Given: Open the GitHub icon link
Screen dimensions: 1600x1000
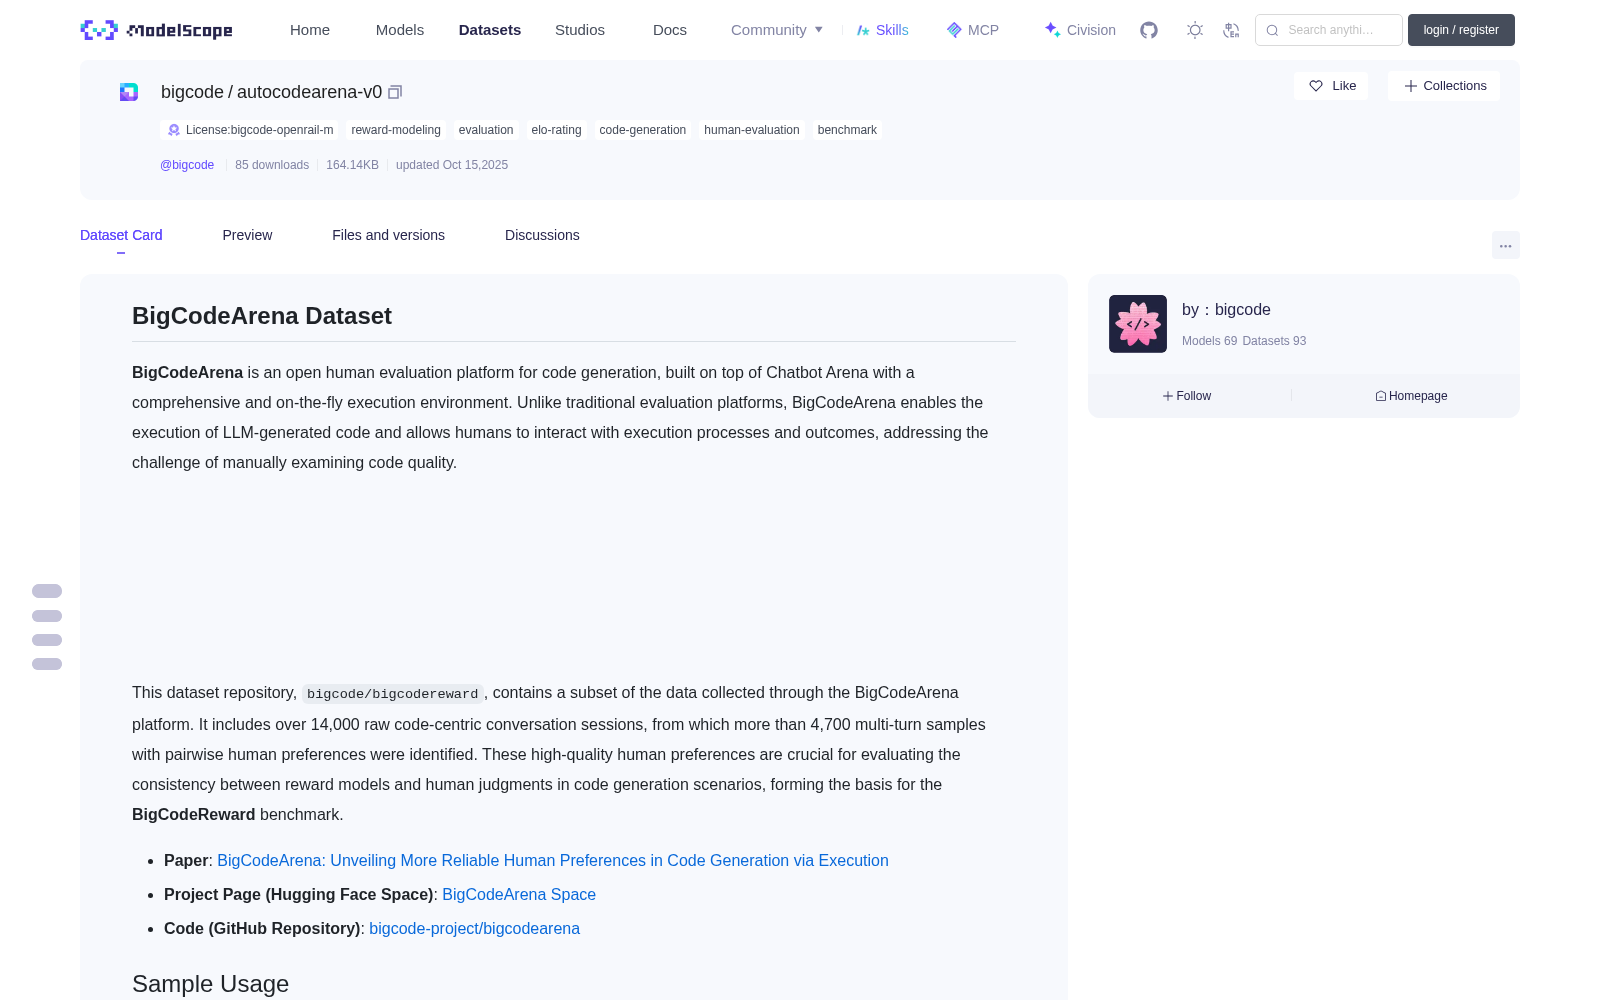Looking at the screenshot, I should click(x=1149, y=30).
